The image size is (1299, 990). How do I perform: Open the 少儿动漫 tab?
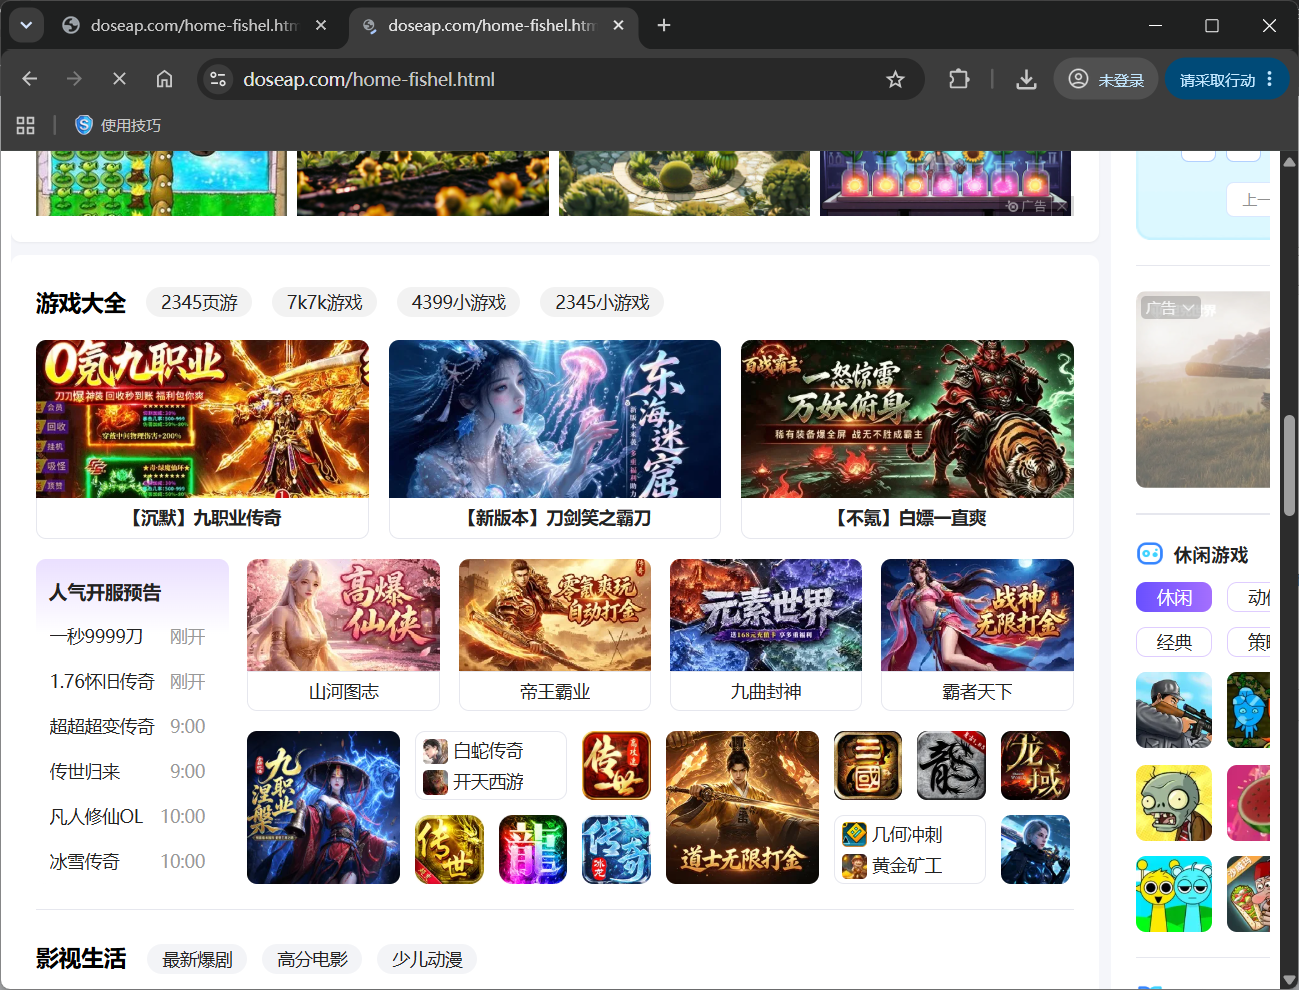point(427,959)
